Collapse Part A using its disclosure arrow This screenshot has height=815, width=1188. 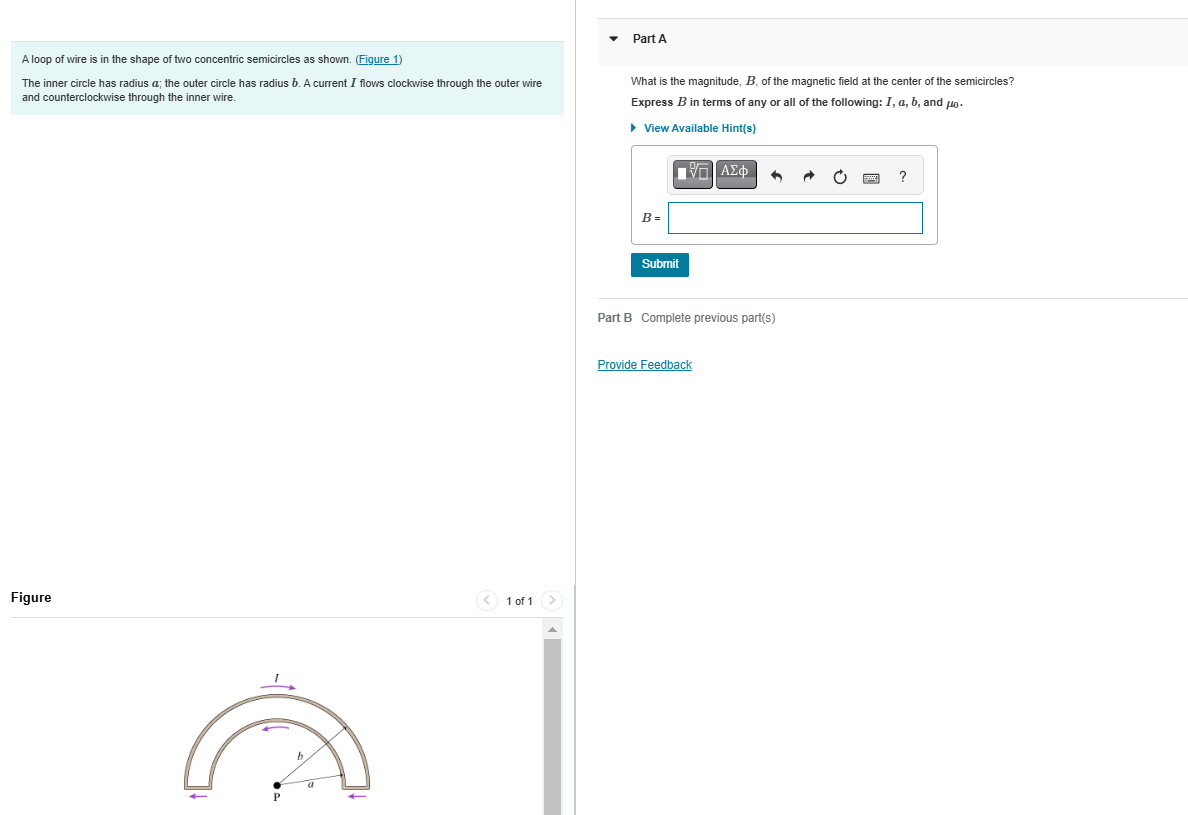point(612,40)
